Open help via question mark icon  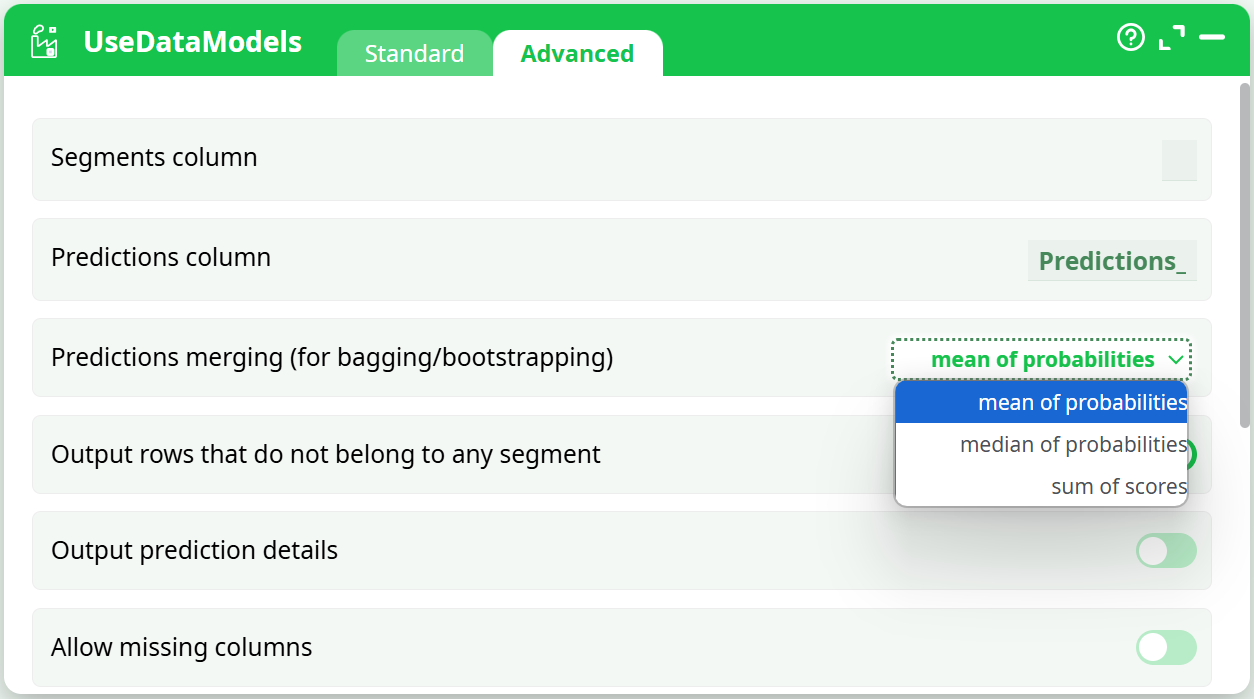coord(1130,38)
